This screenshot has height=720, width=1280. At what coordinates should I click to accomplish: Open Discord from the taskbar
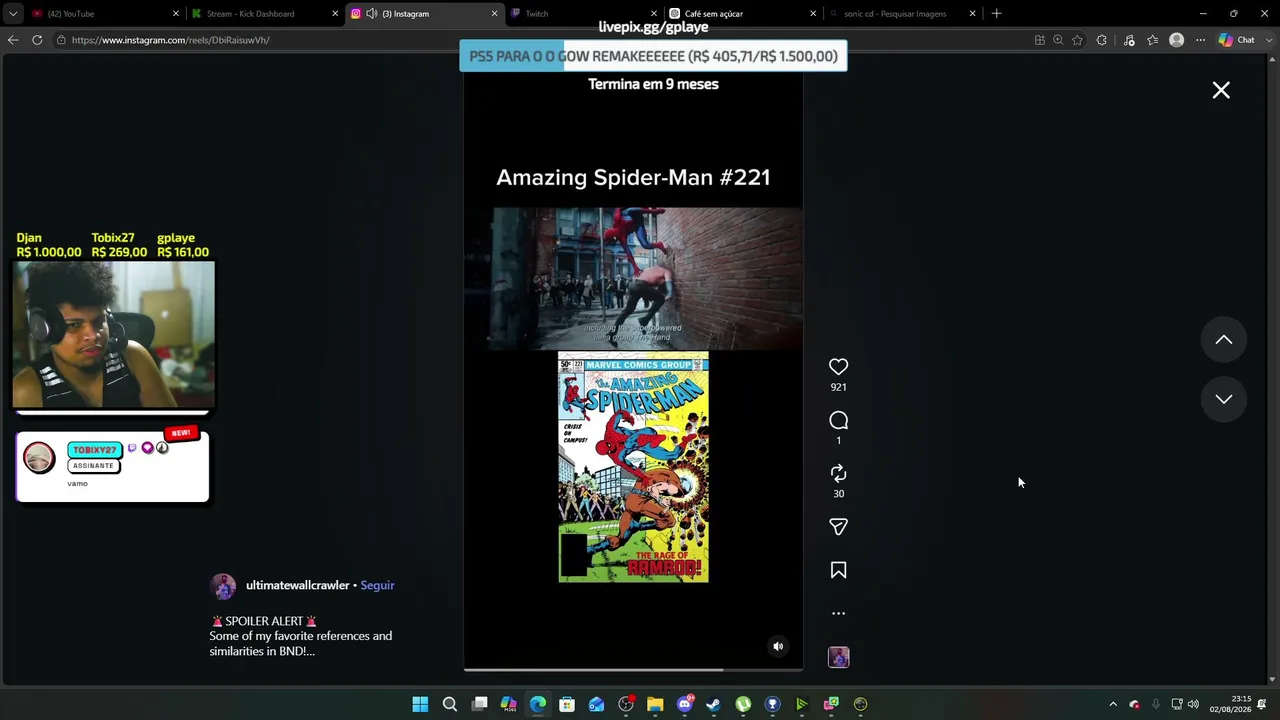pyautogui.click(x=685, y=704)
